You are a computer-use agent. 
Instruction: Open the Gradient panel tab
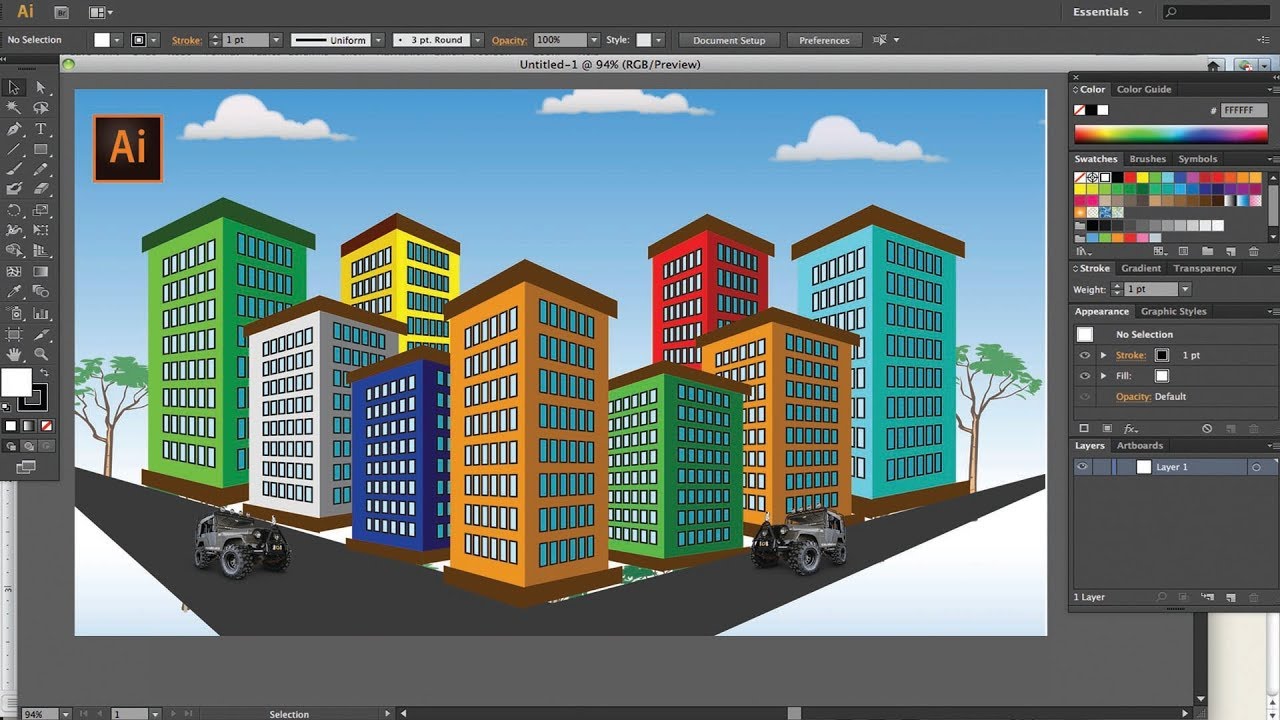tap(1141, 268)
